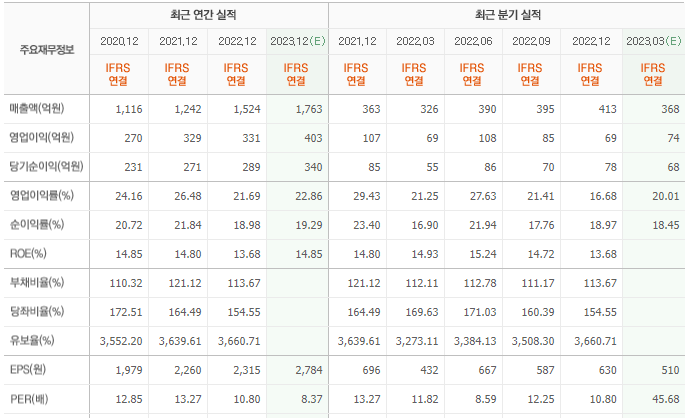This screenshot has width=688, height=418.
Task: Click operating margin value 29.43
Action: [x=367, y=196]
